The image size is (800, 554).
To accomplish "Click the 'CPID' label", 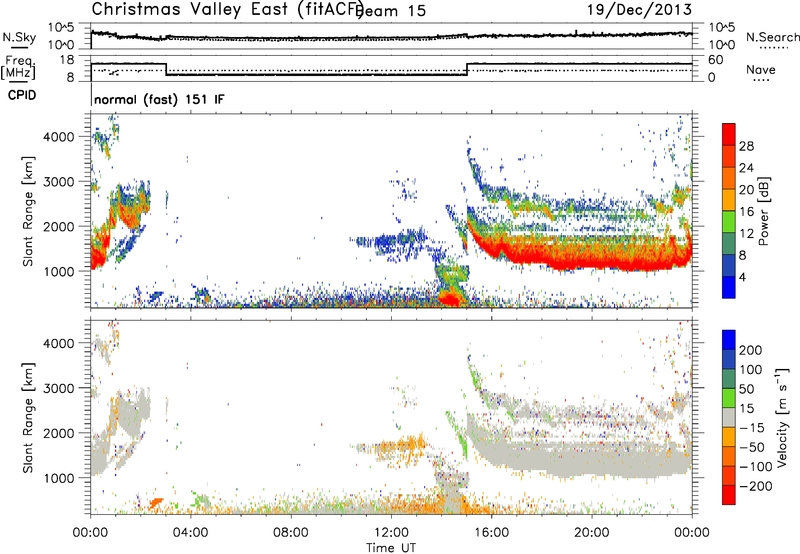I will click(22, 95).
